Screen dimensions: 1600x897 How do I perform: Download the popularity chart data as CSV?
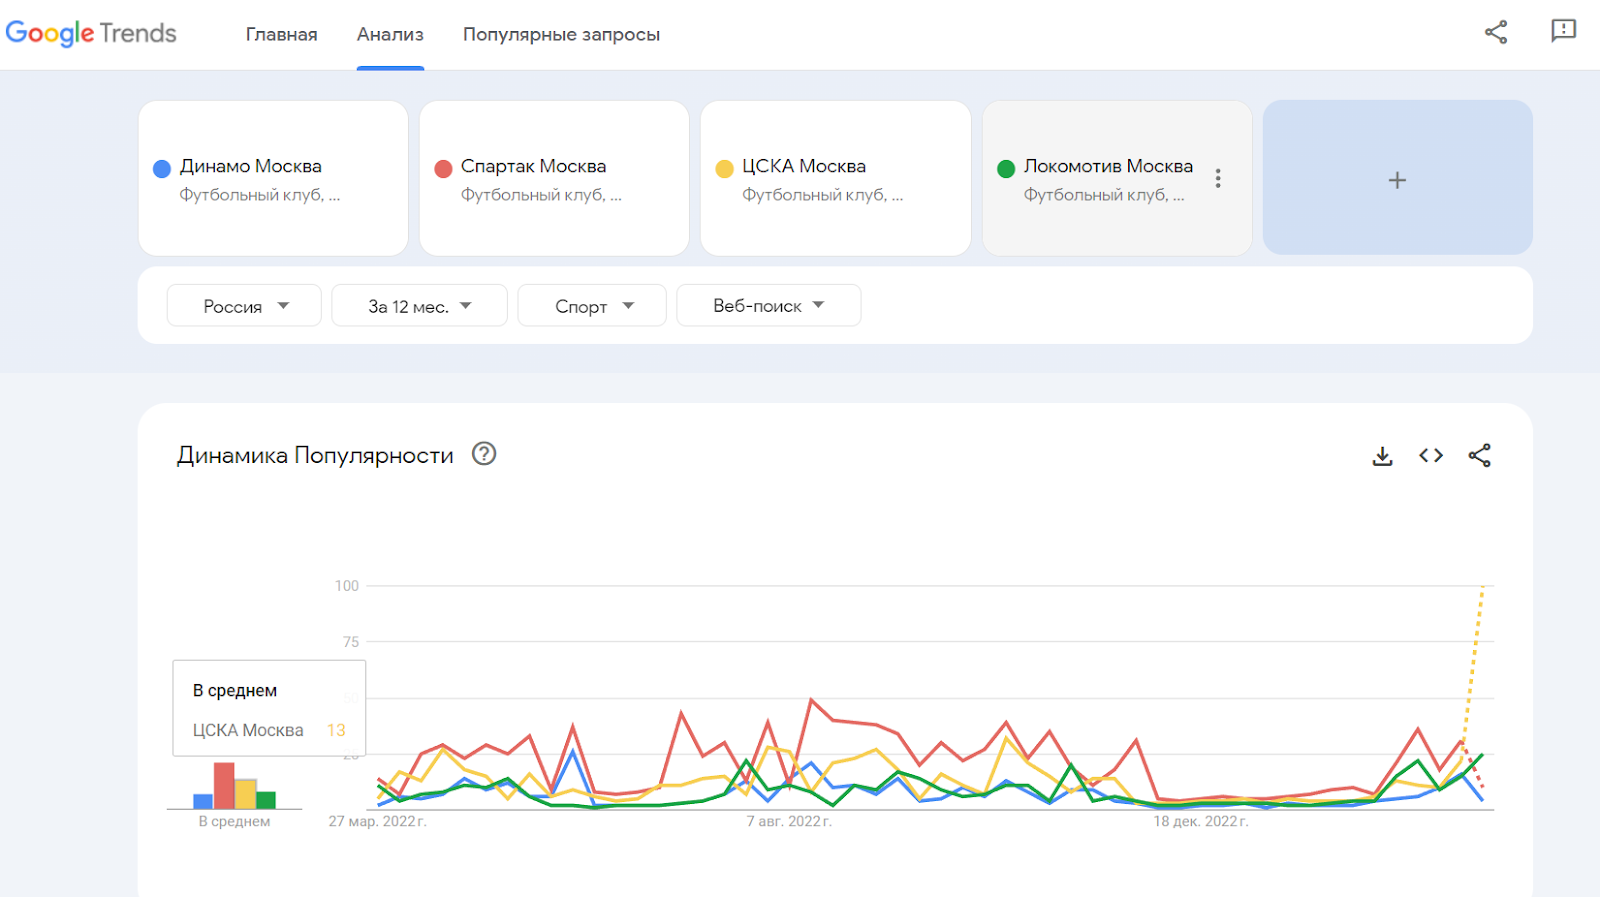pos(1382,456)
